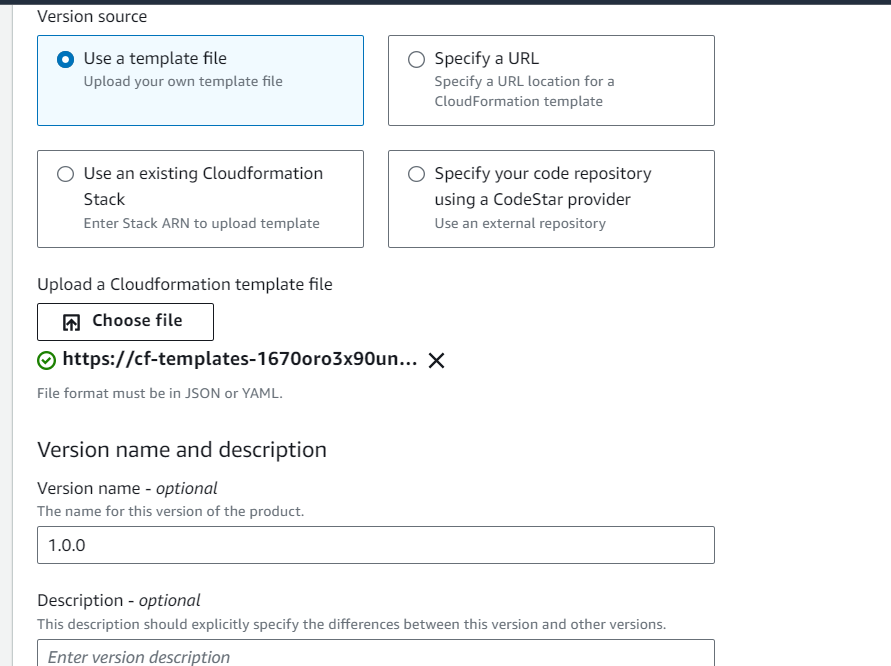This screenshot has width=891, height=666.
Task: Select the Specify a URL radio button
Action: pos(415,57)
